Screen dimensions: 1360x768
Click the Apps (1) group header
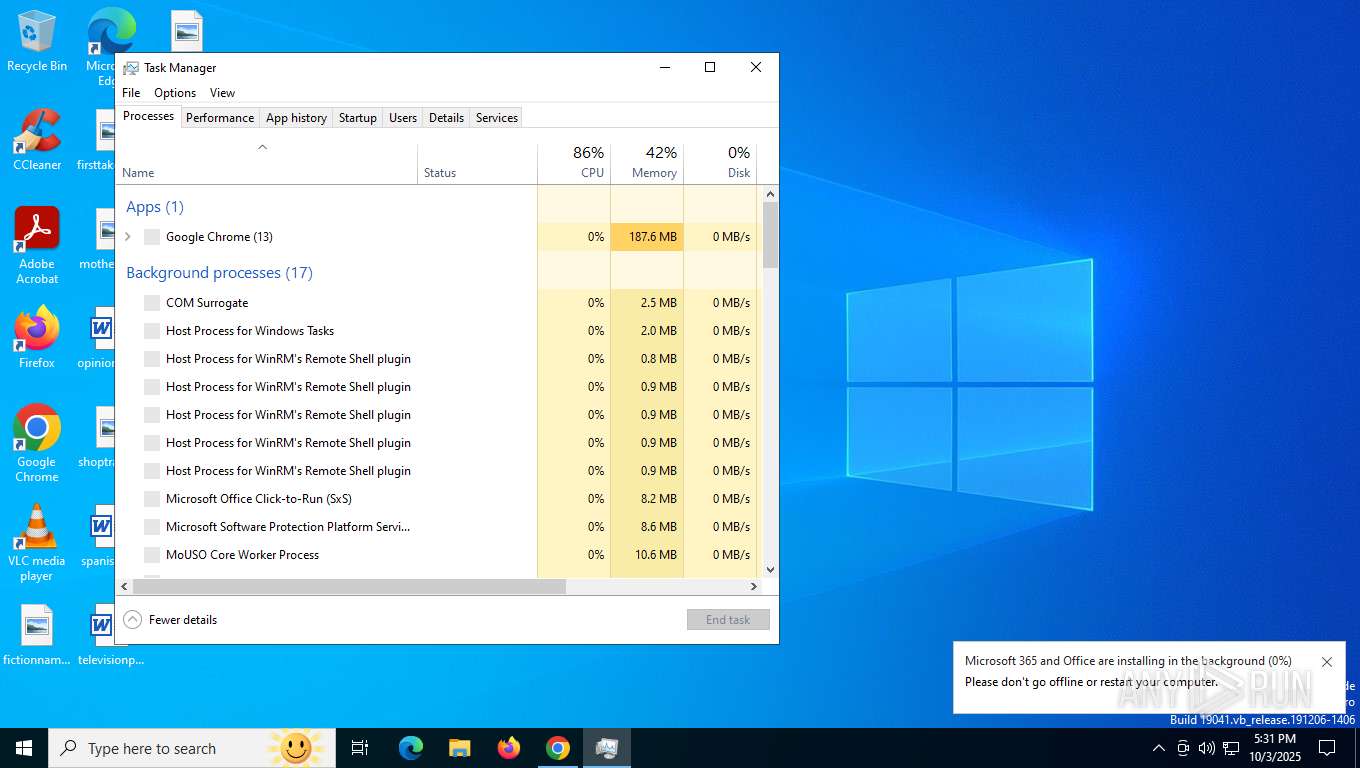[x=155, y=207]
